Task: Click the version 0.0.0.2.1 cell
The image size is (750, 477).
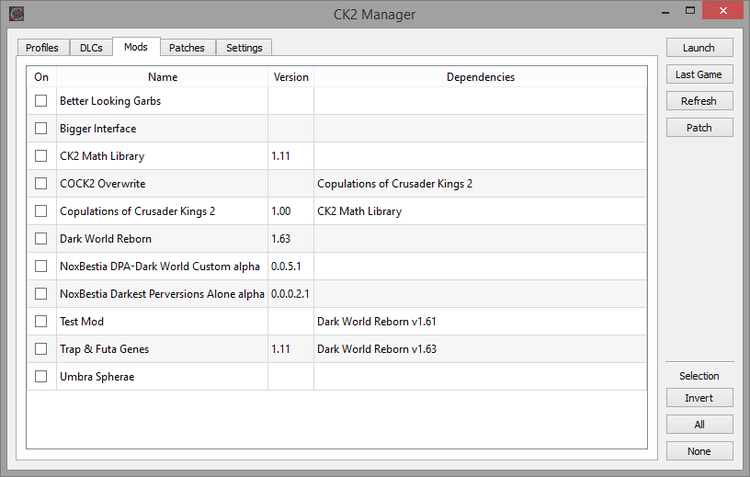Action: pos(290,294)
